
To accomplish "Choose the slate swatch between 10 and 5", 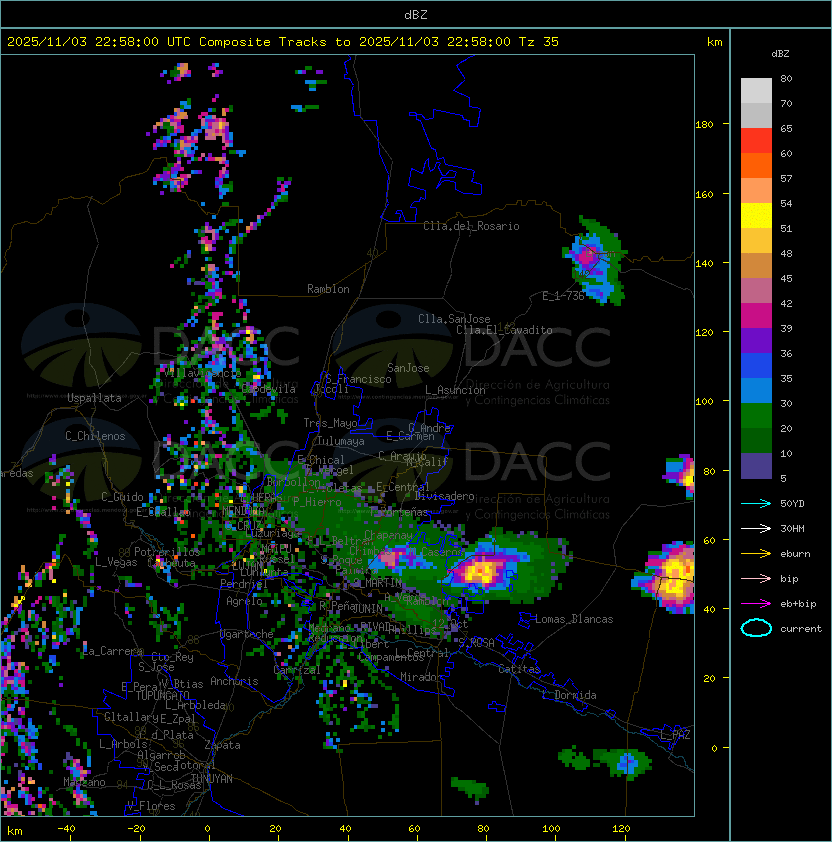I will tap(756, 466).
